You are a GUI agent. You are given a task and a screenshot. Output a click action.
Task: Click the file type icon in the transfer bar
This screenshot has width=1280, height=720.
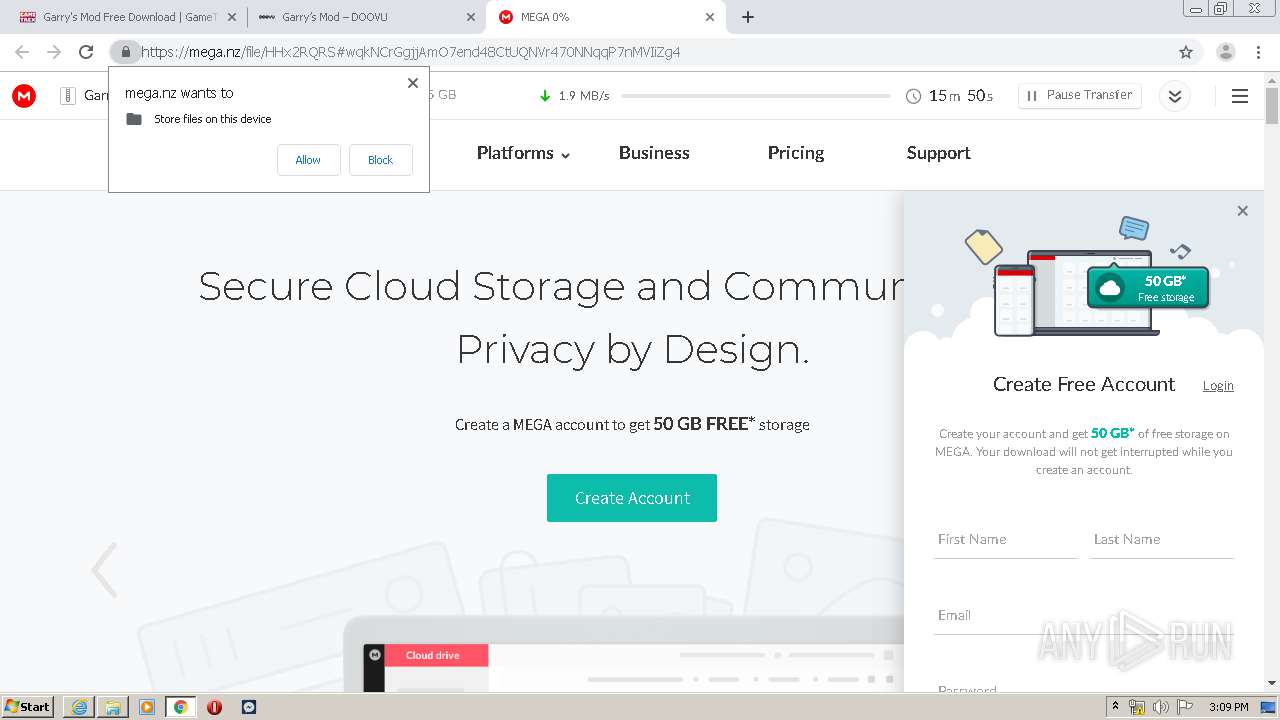(68, 96)
